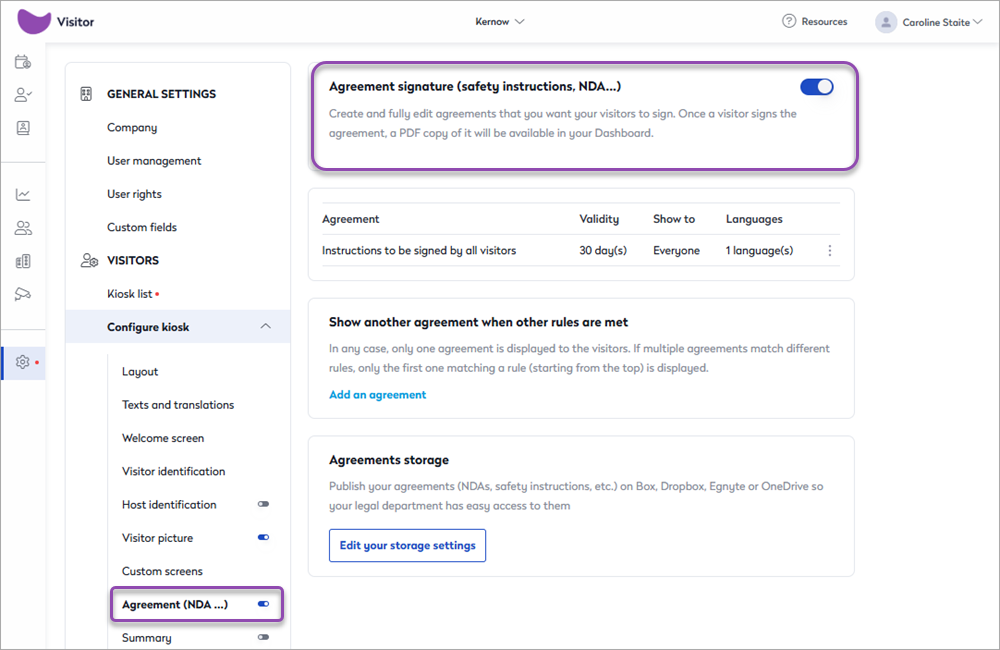Click the group of people sidebar icon
The image size is (1000, 650).
(22, 228)
